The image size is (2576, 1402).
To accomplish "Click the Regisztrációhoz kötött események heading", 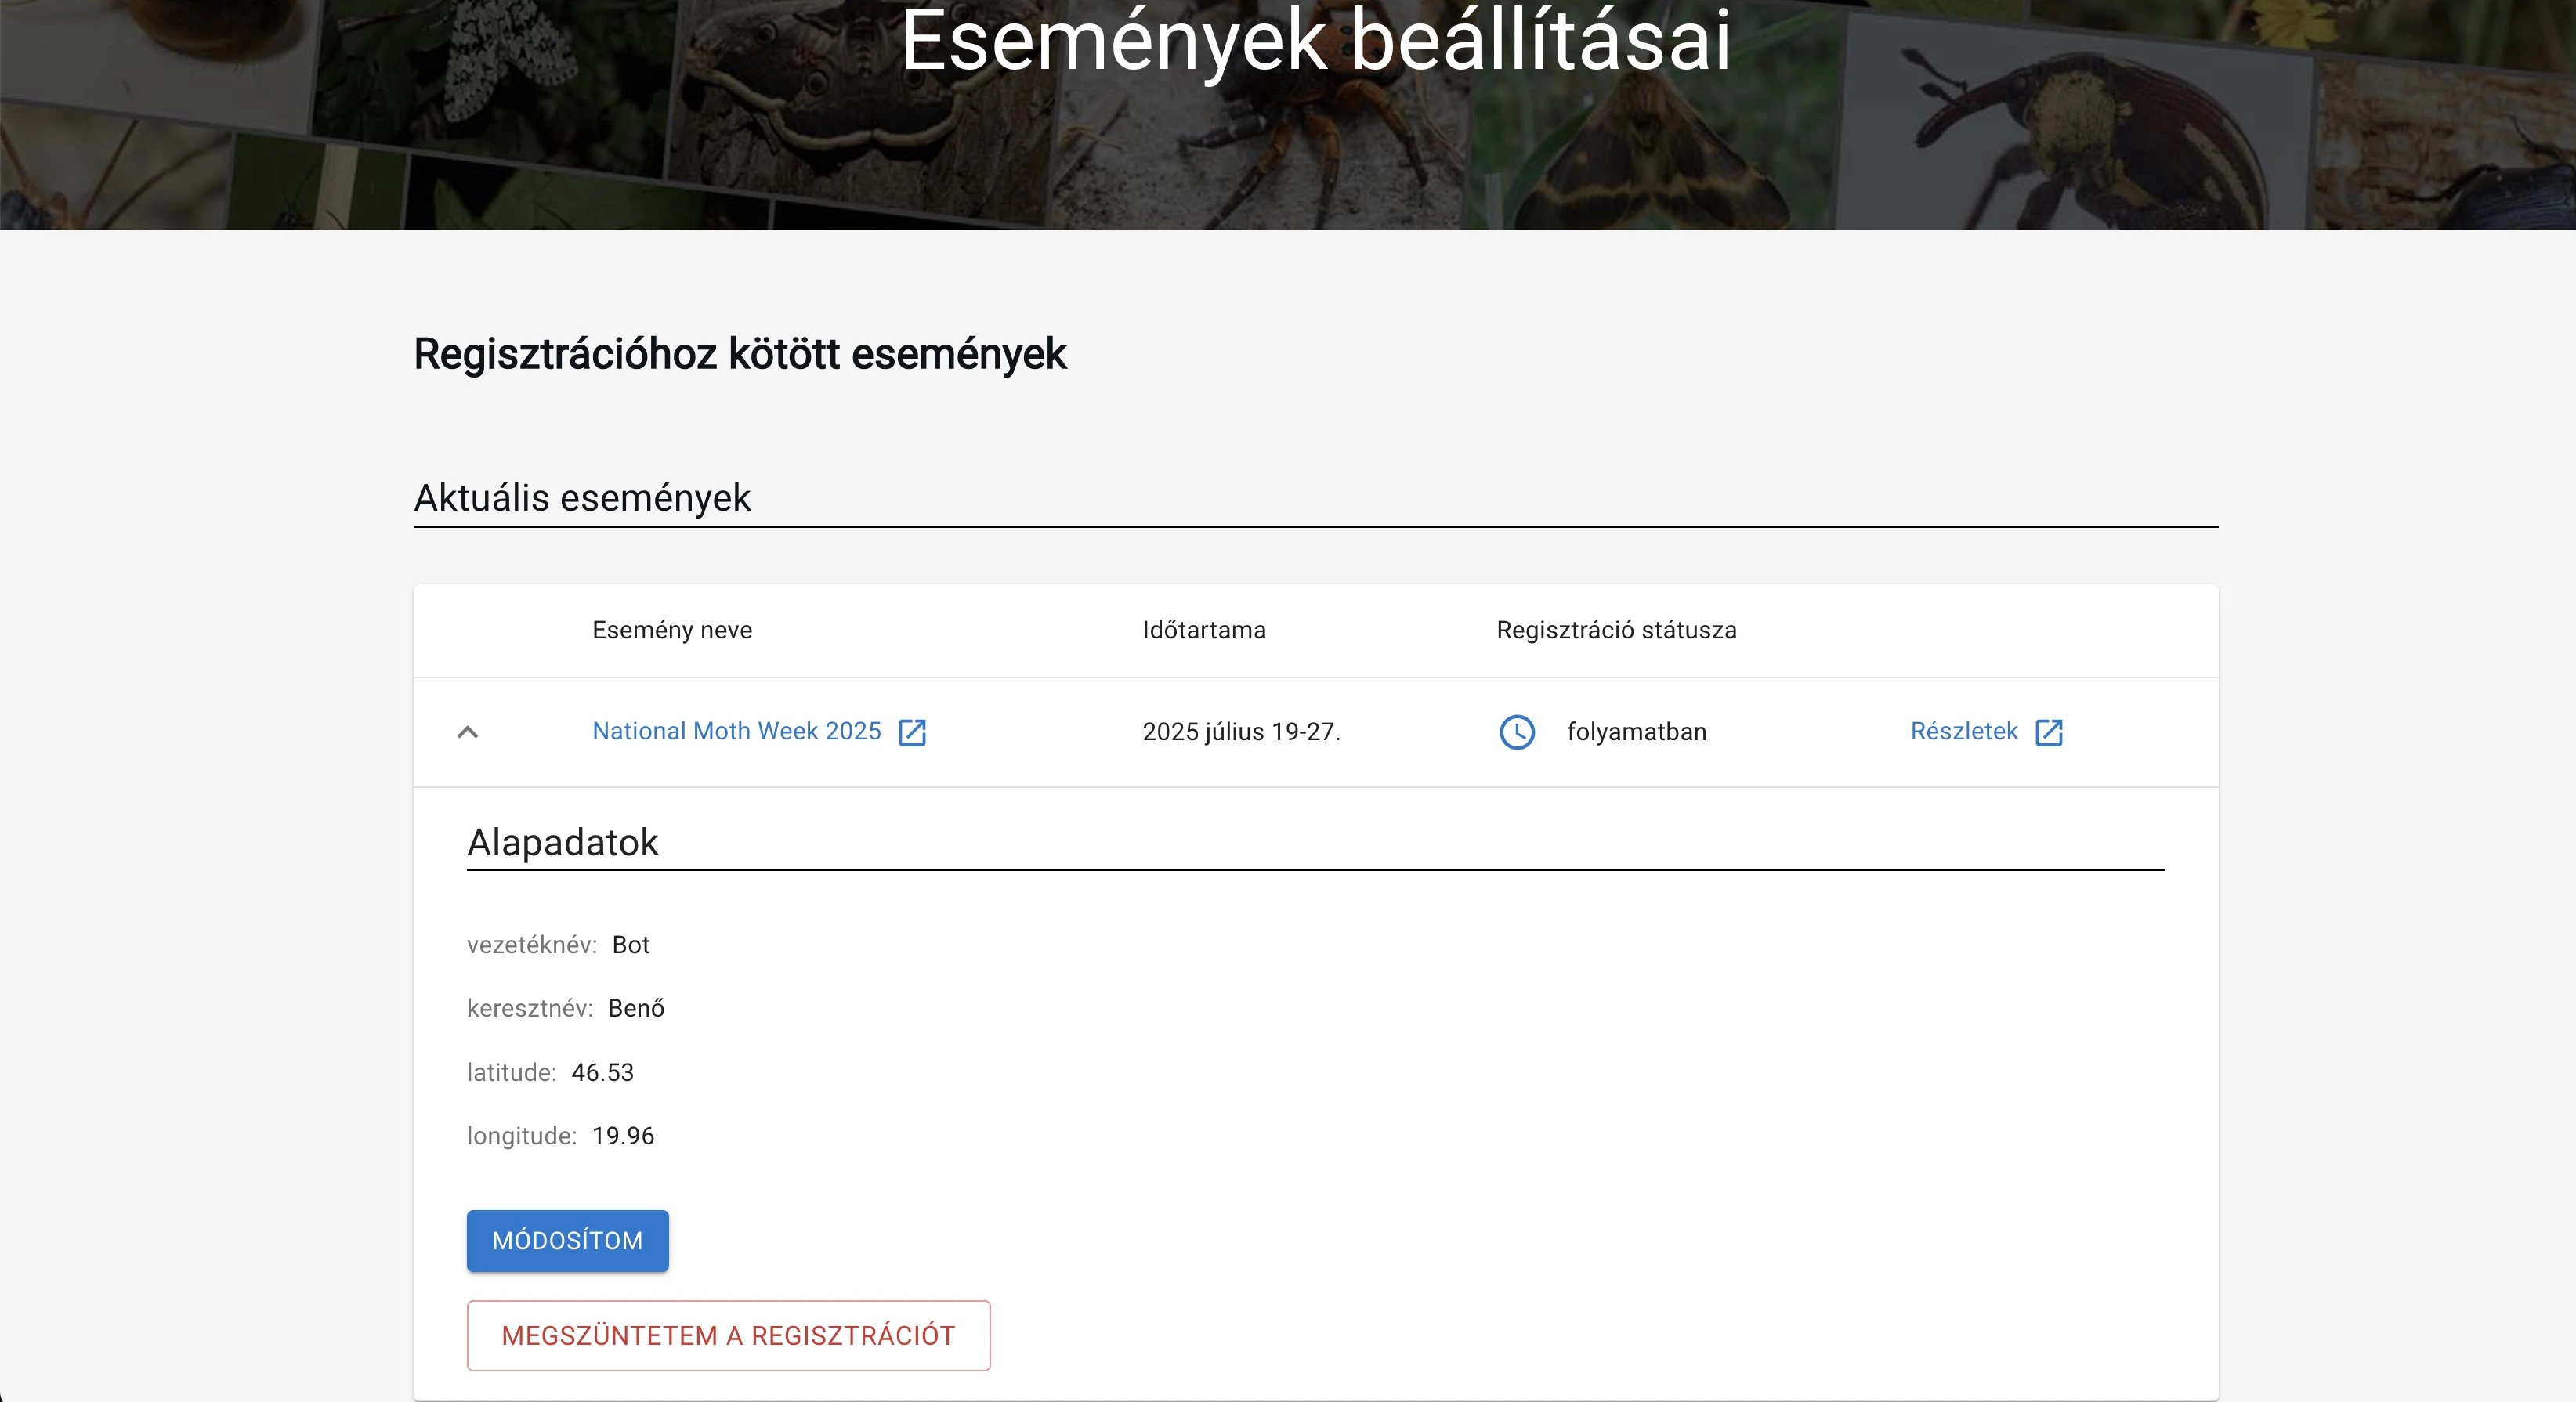I will click(x=739, y=353).
